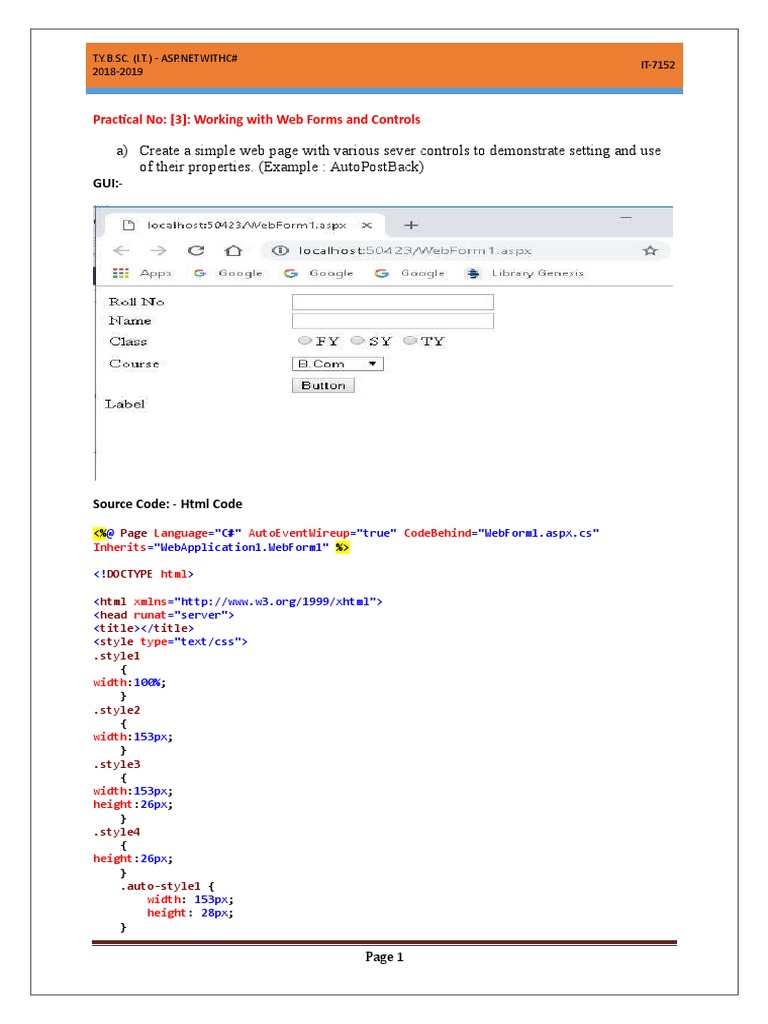Select the SY radio button
The width and height of the screenshot is (768, 1024).
(357, 340)
